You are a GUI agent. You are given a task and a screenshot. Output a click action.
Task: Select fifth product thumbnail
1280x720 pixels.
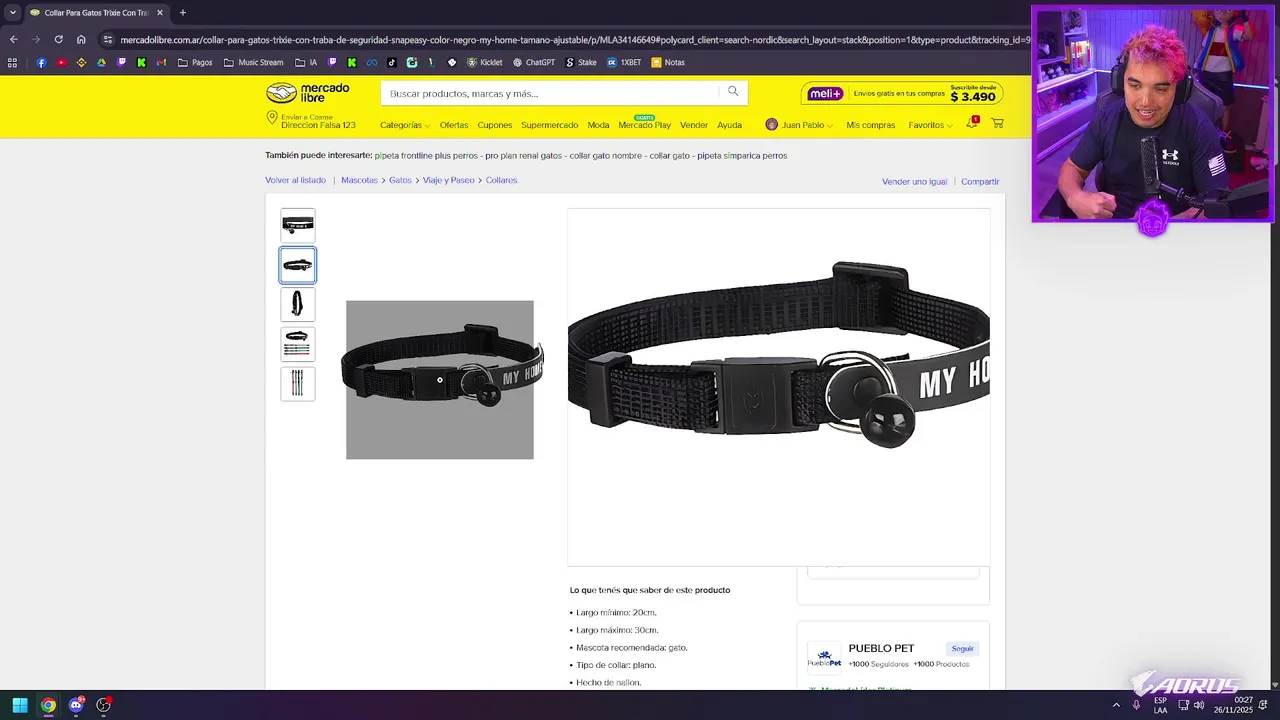tap(298, 384)
